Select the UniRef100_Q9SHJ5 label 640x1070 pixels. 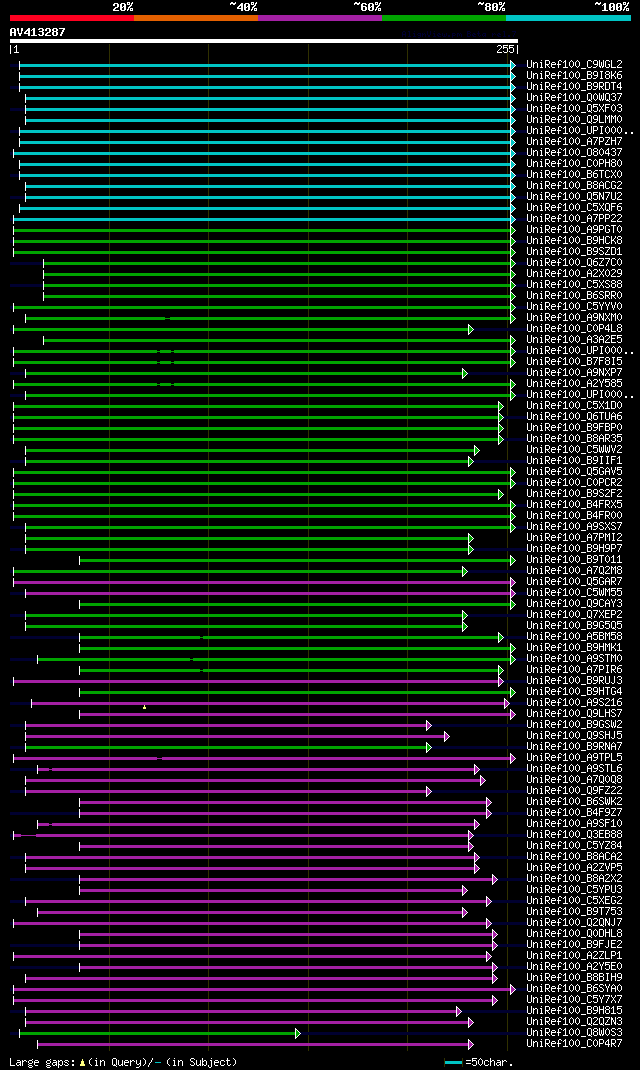[x=574, y=736]
